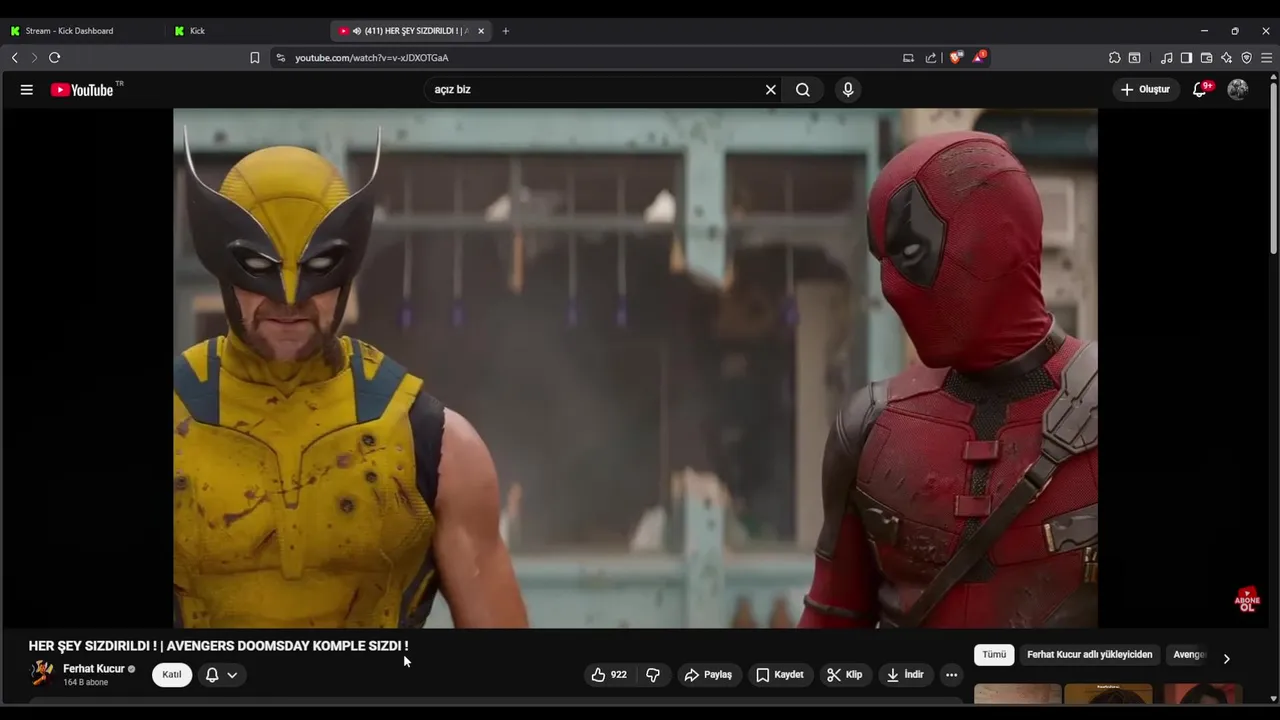The width and height of the screenshot is (1280, 720).
Task: Open more actions three-dot menu
Action: click(952, 675)
